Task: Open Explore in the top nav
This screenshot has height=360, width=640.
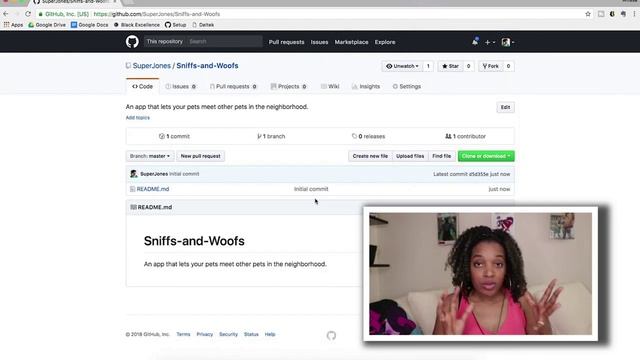Action: point(385,42)
